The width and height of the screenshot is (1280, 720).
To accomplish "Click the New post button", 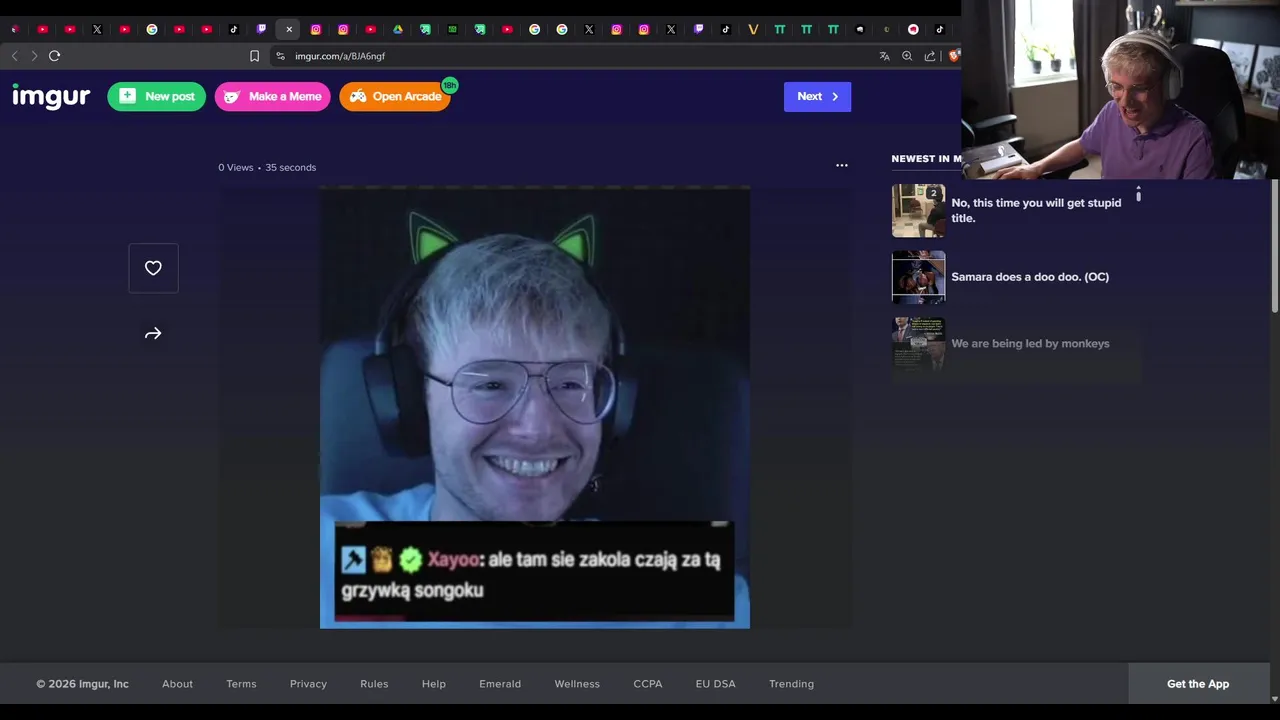I will [x=157, y=96].
